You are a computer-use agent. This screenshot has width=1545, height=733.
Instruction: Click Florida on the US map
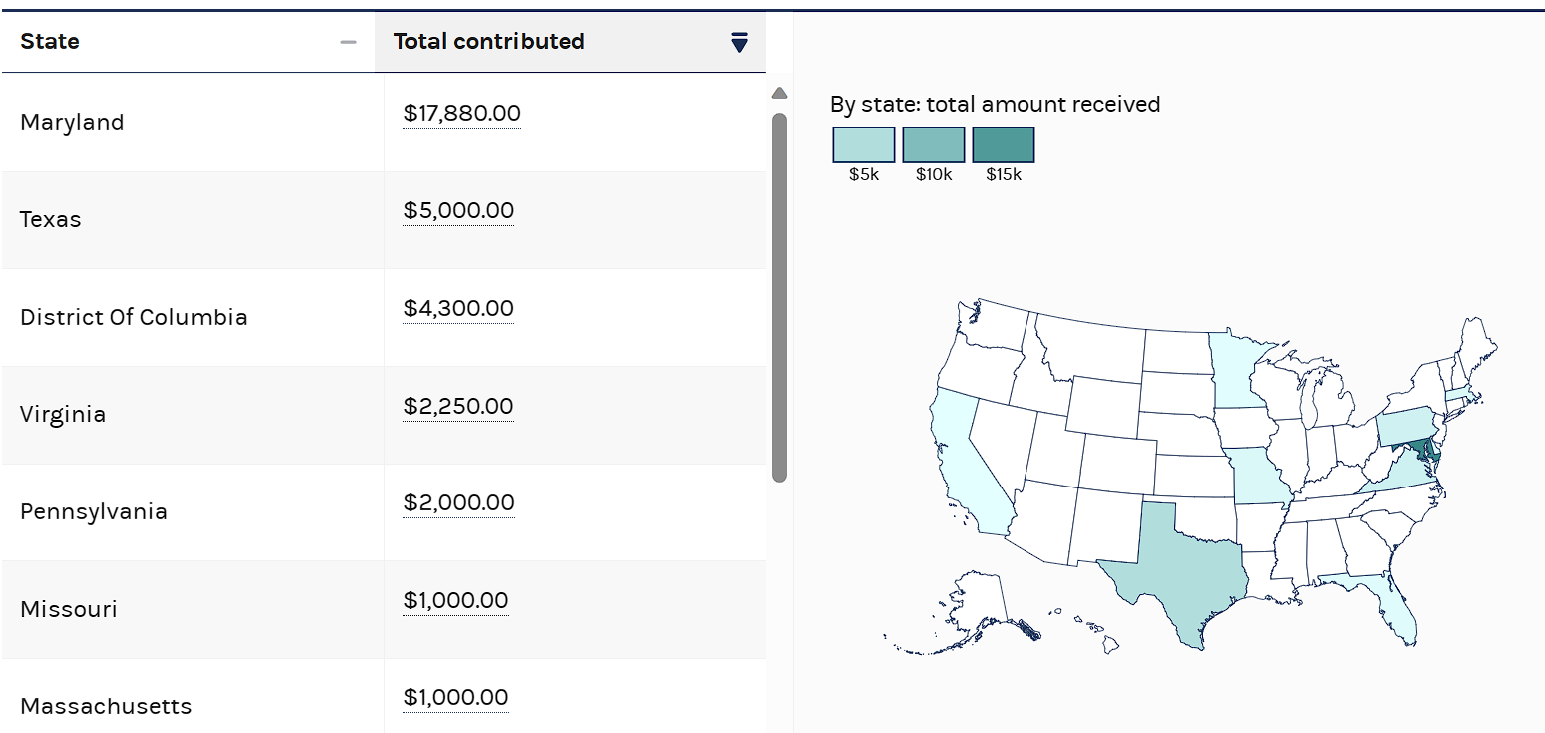pyautogui.click(x=1398, y=612)
